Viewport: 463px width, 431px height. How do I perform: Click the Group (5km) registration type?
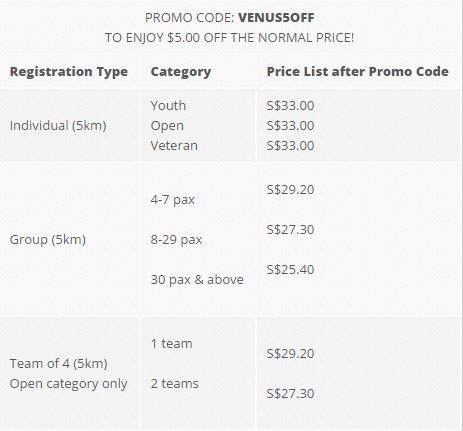[x=48, y=240]
